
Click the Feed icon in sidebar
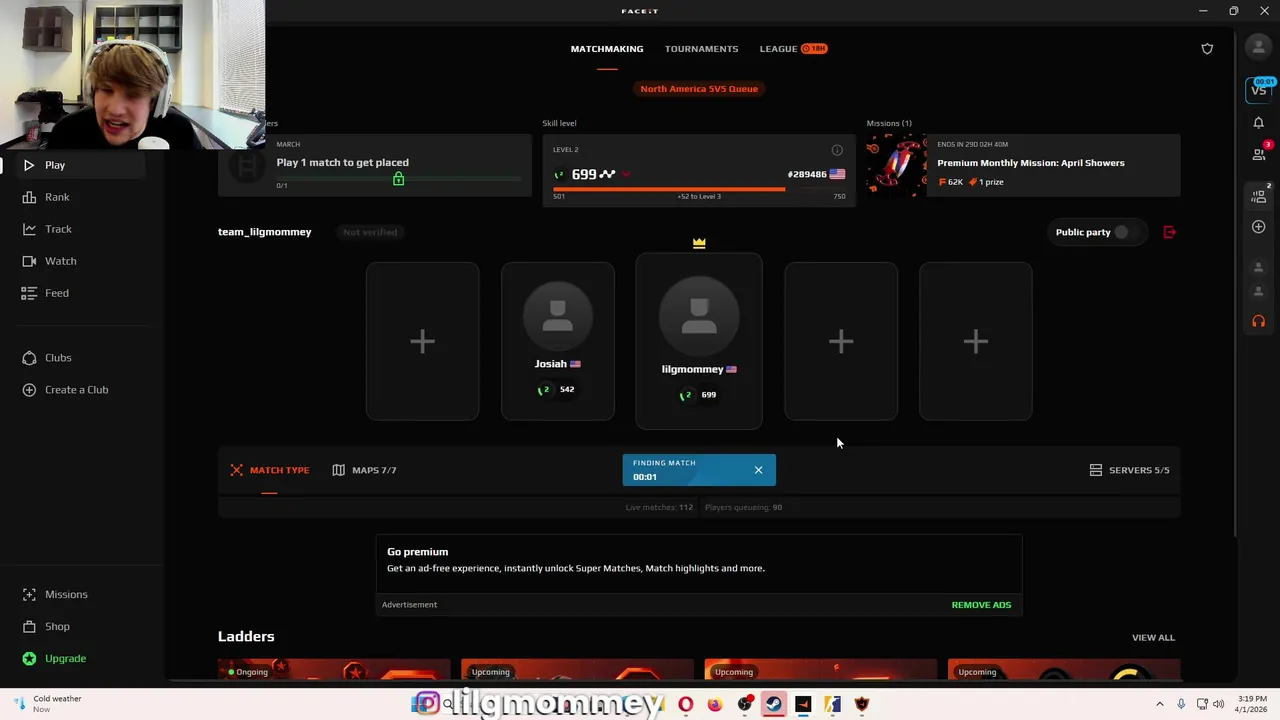[29, 293]
